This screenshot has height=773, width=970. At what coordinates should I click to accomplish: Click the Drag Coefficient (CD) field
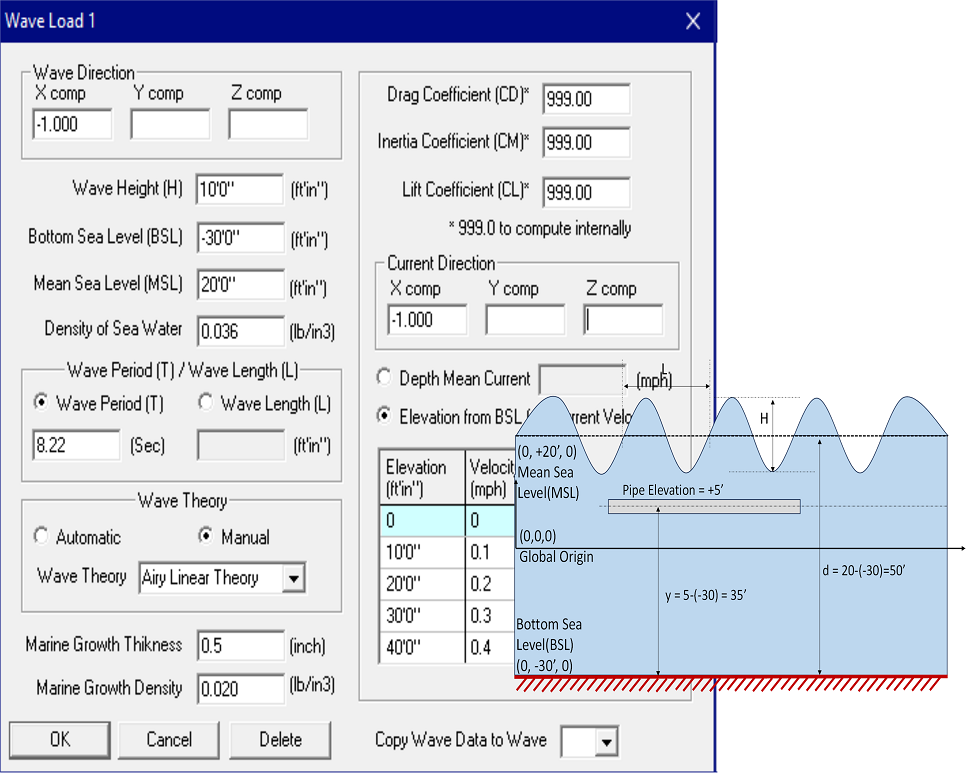pos(586,99)
